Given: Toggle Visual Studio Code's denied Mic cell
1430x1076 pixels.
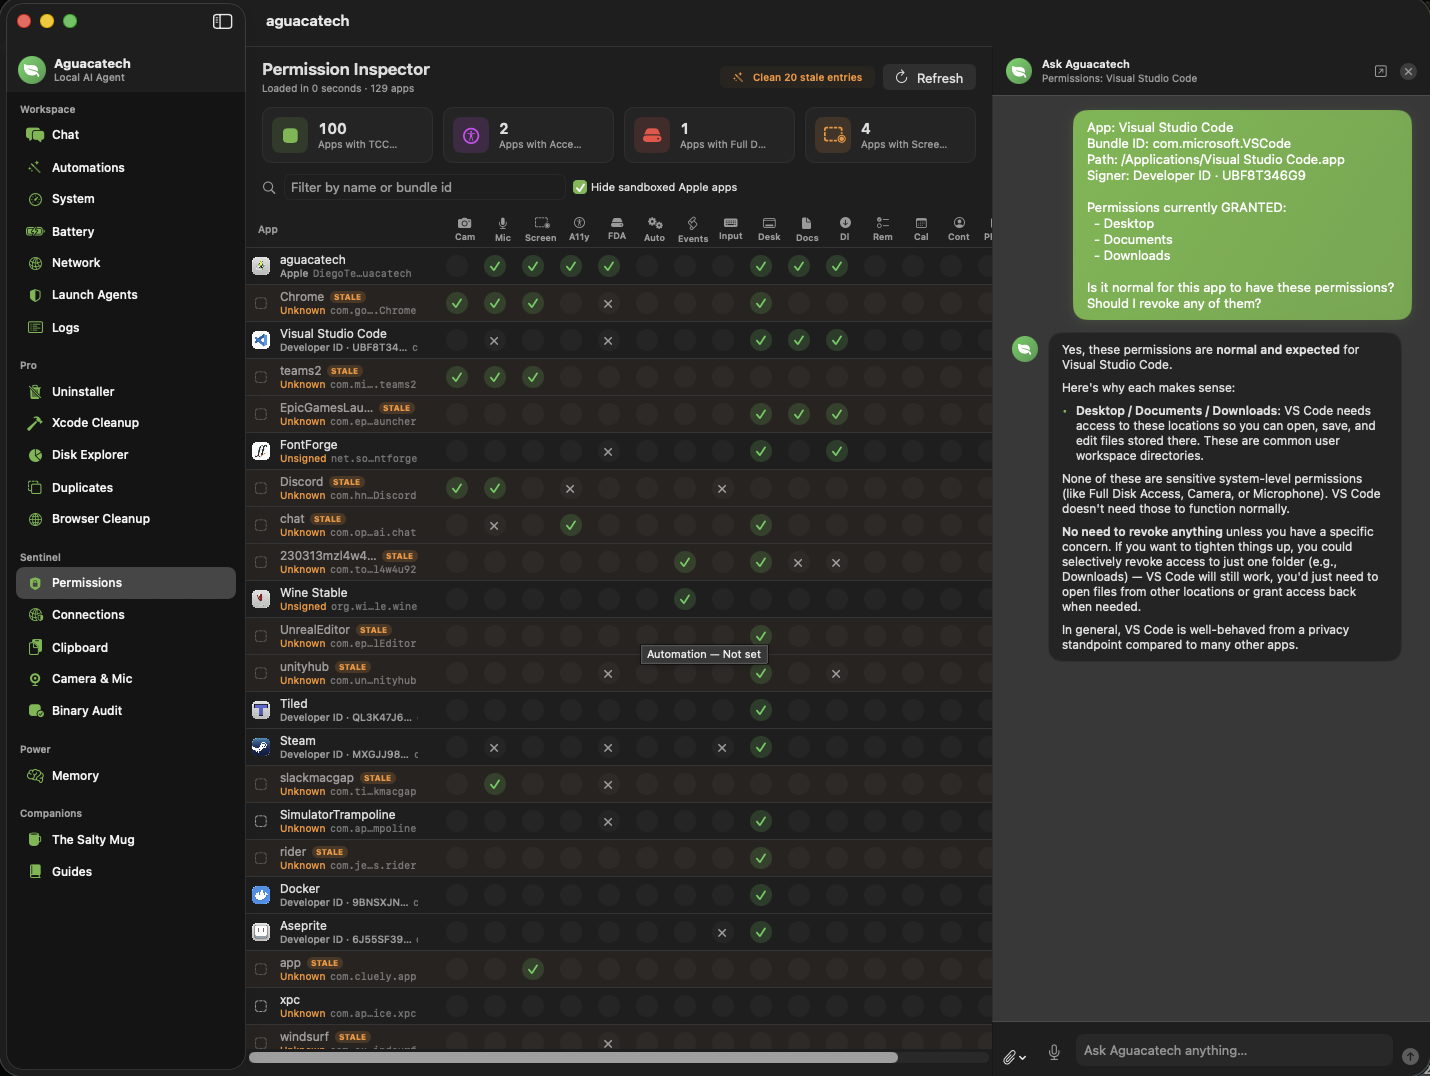Looking at the screenshot, I should coord(495,340).
